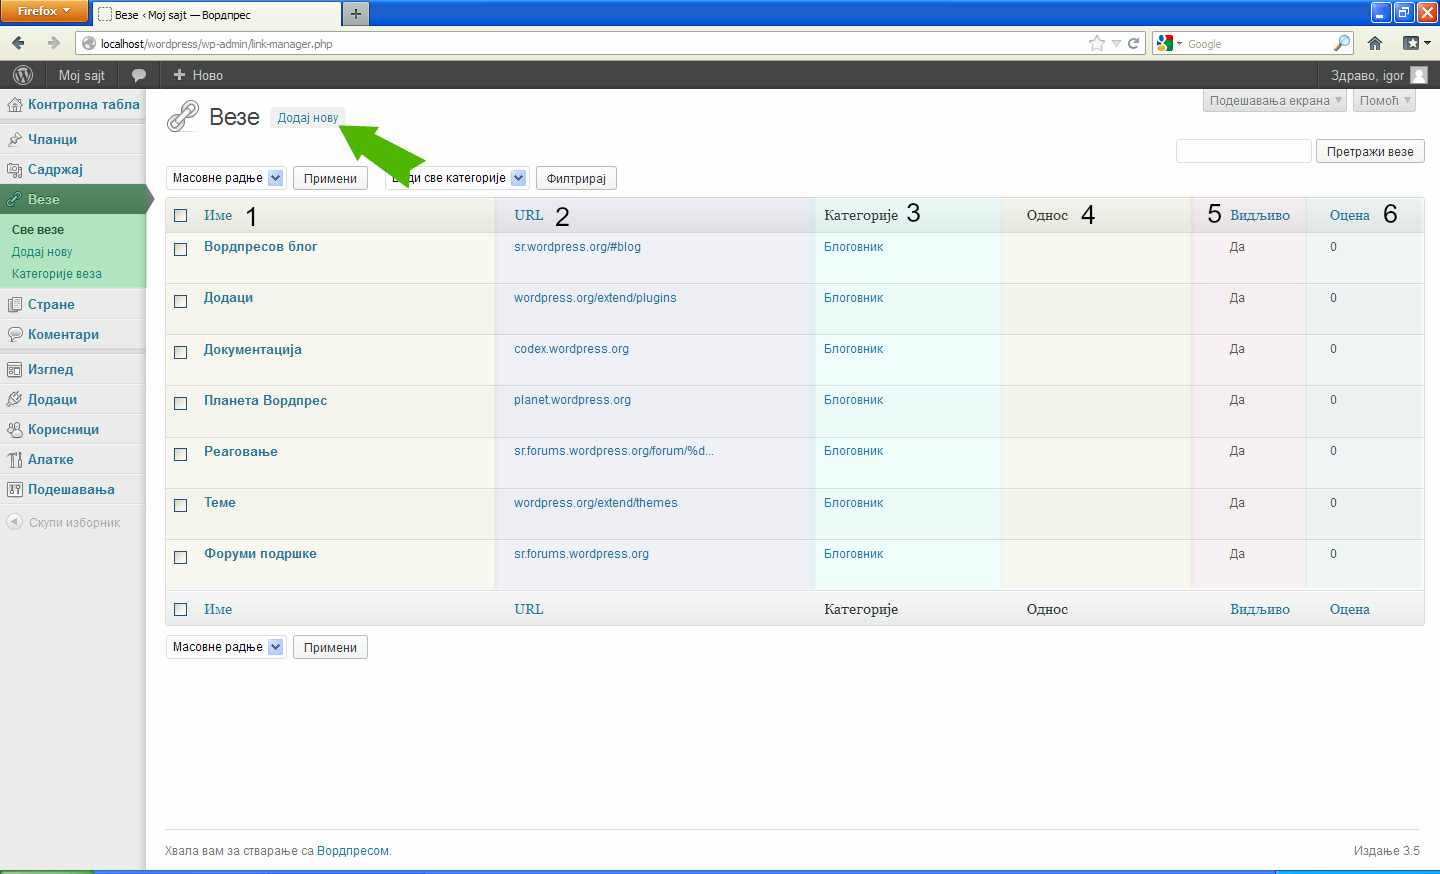Click the Корисници users icon
The width and height of the screenshot is (1440, 874).
point(15,430)
